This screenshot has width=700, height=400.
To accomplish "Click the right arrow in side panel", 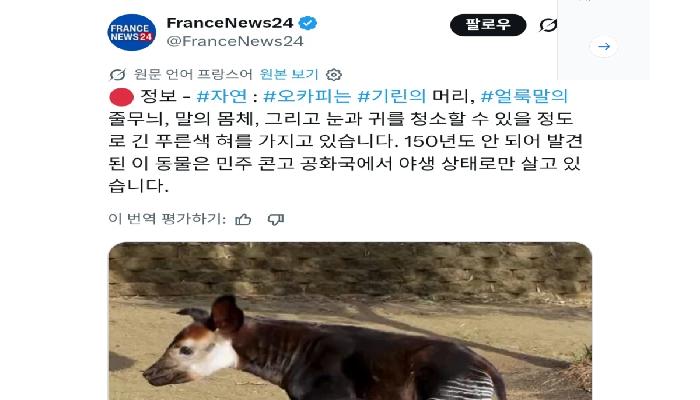I will point(604,46).
